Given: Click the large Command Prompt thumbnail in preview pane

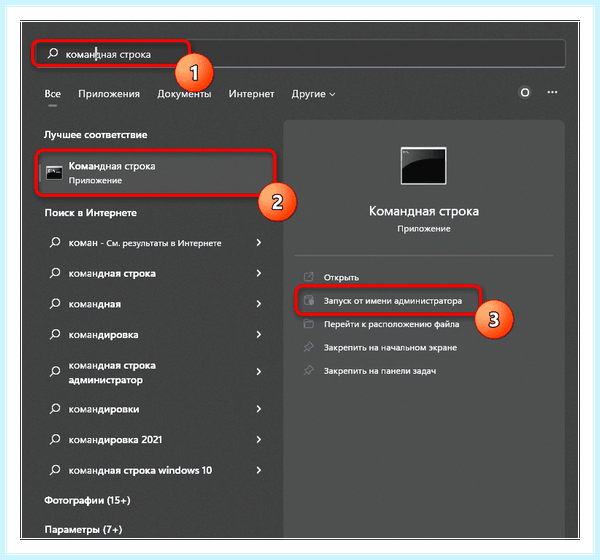Looking at the screenshot, I should point(423,166).
